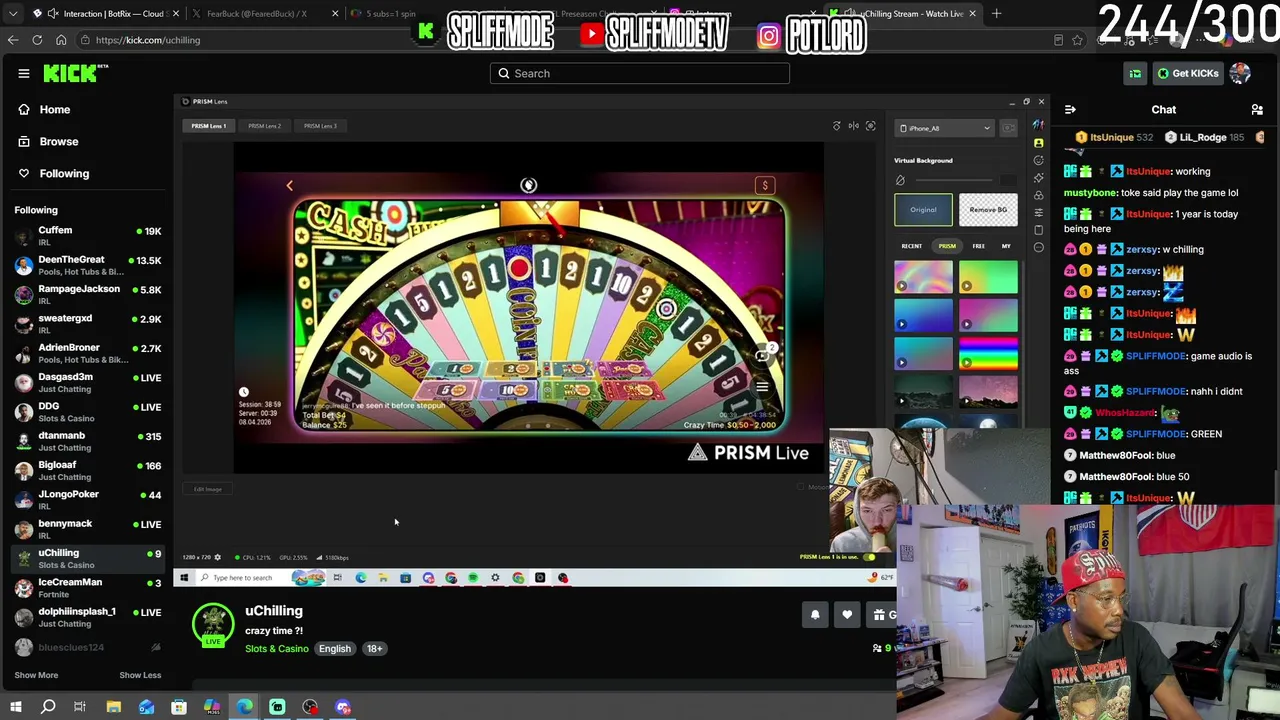The image size is (1280, 720).
Task: Open the FREE backgrounds tab
Action: point(979,246)
